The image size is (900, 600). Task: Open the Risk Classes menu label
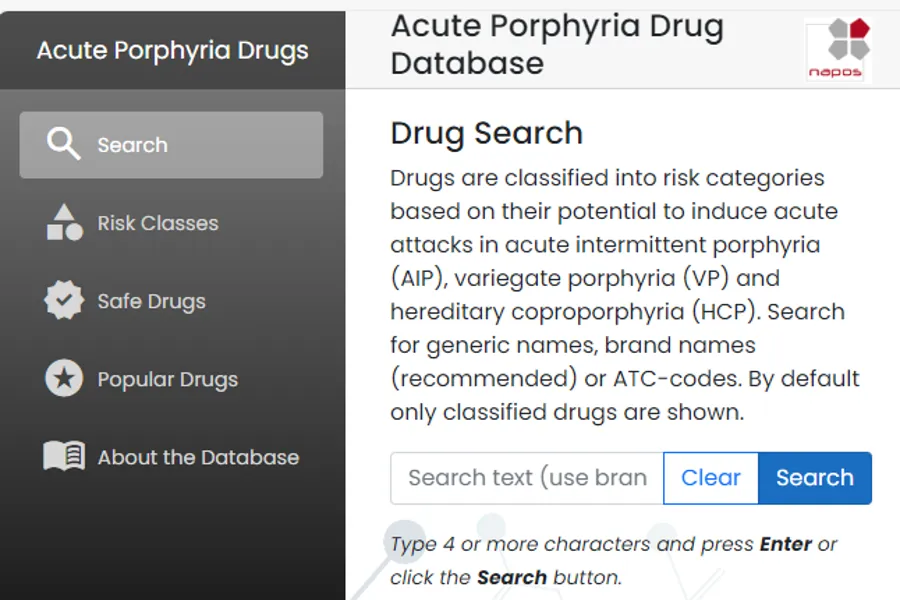(x=158, y=223)
